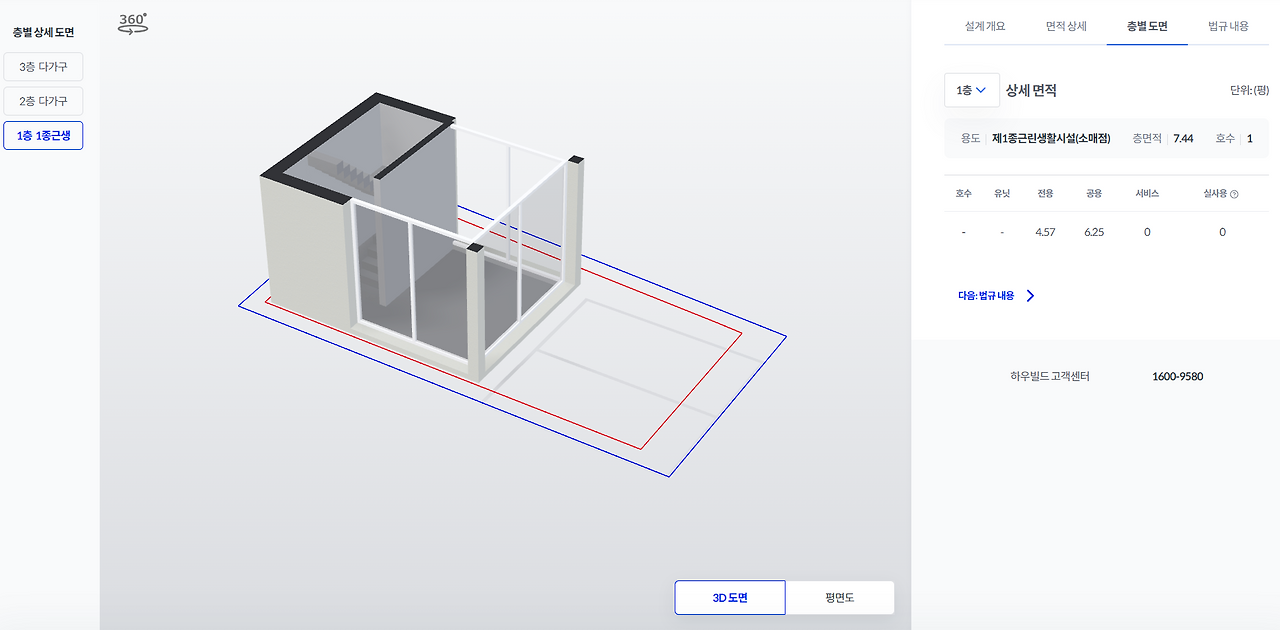Screen dimensions: 1280x630
Task: Select the 3층 다가구 floor button
Action: point(42,66)
